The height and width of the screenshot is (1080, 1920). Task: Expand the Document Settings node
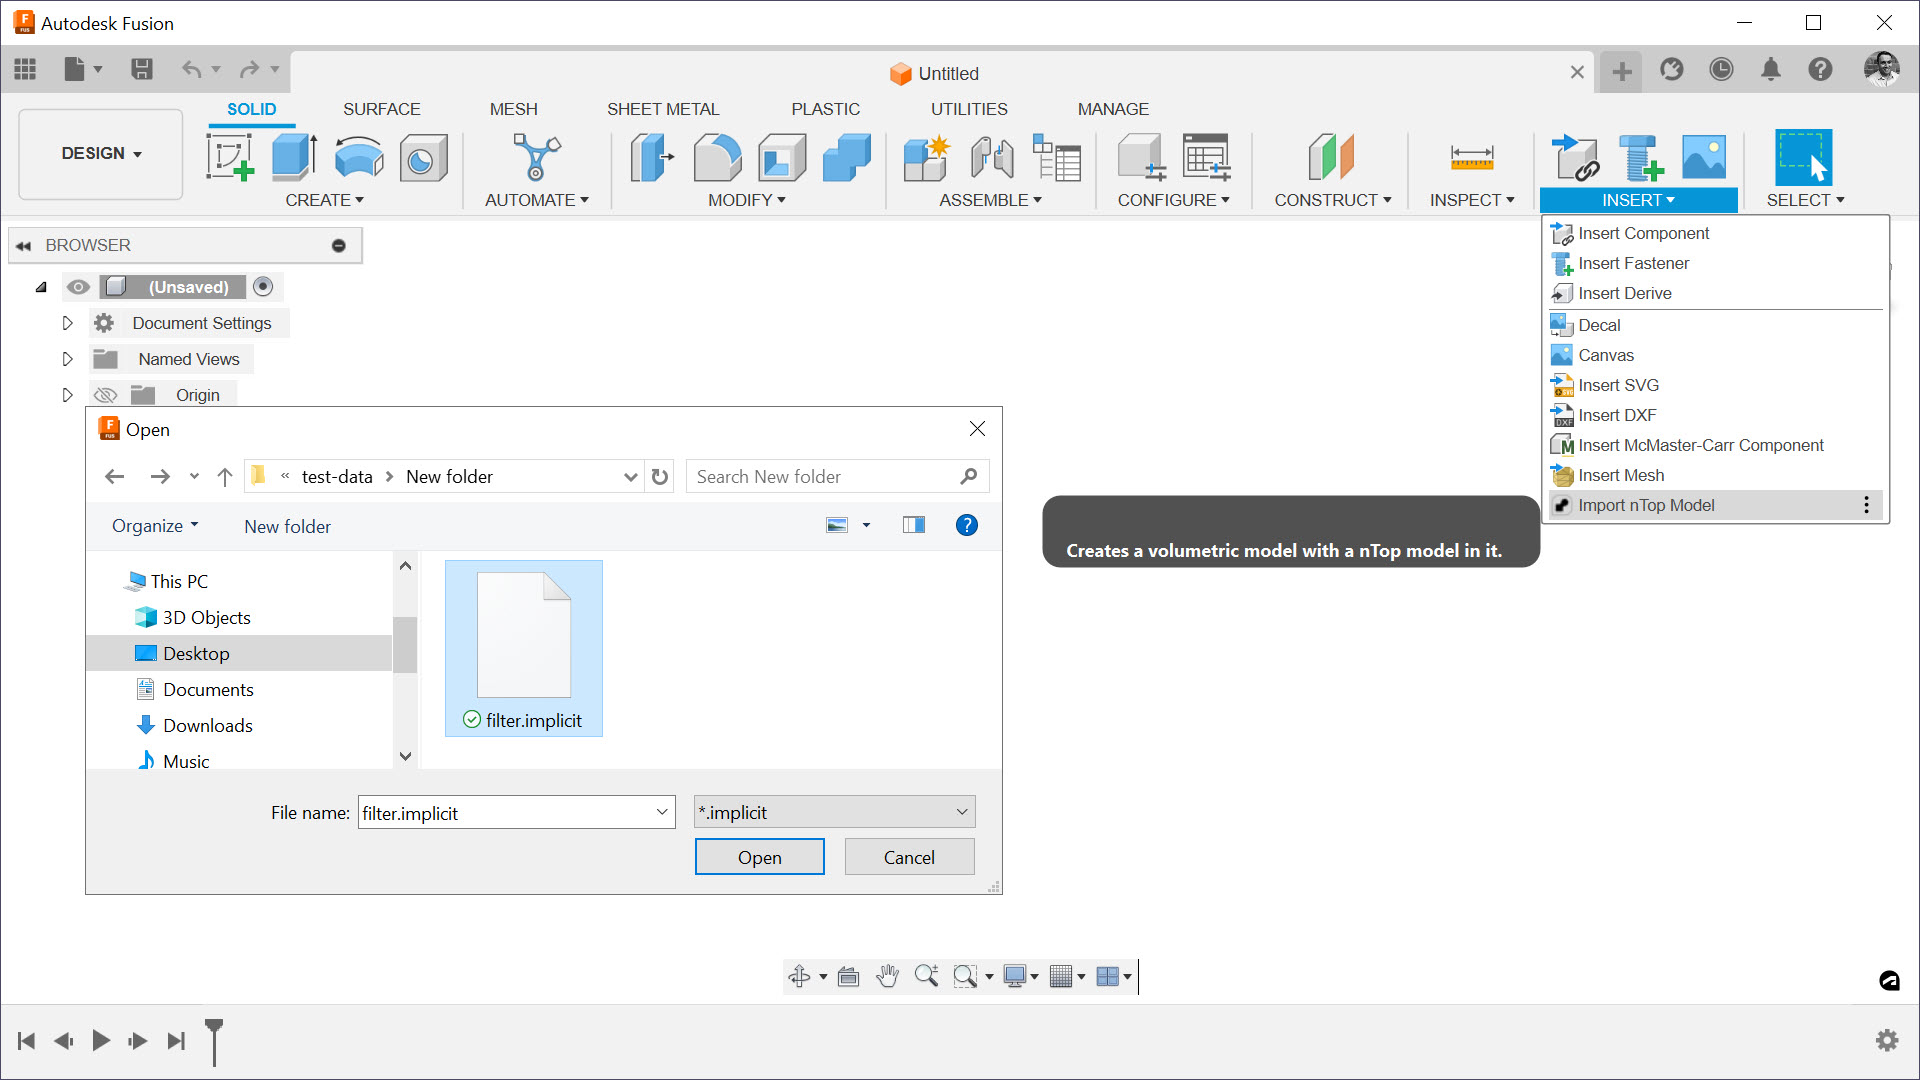(x=67, y=323)
